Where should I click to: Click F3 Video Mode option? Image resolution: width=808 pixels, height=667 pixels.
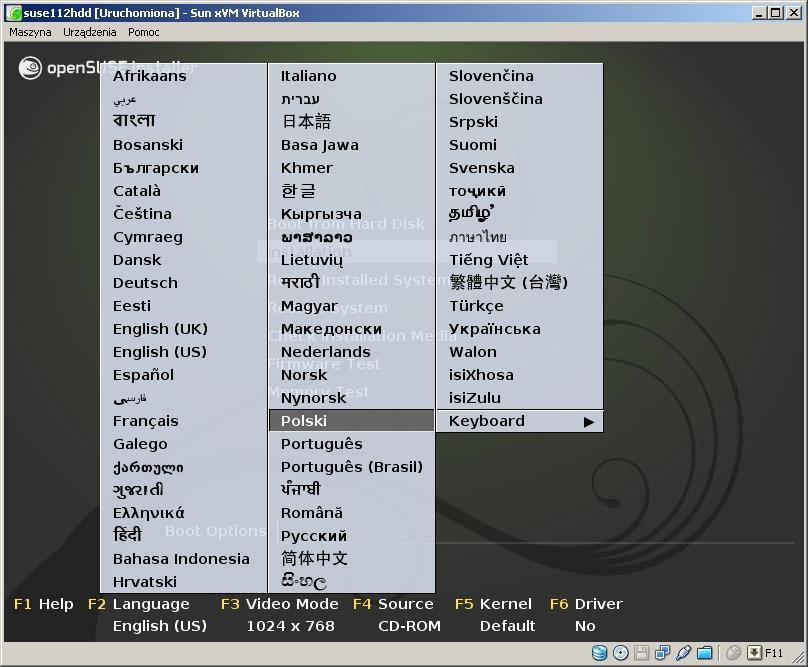tap(280, 604)
